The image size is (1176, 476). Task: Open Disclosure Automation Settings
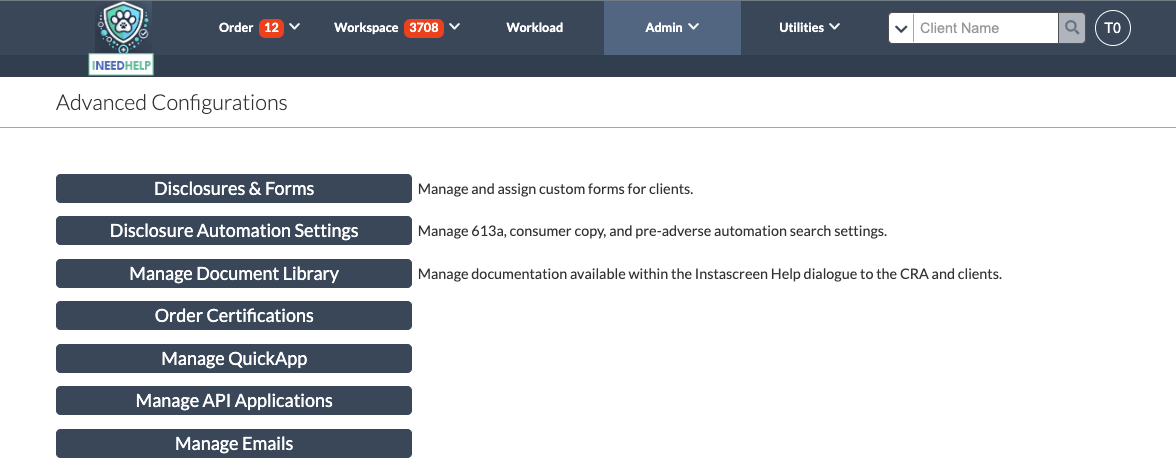234,231
